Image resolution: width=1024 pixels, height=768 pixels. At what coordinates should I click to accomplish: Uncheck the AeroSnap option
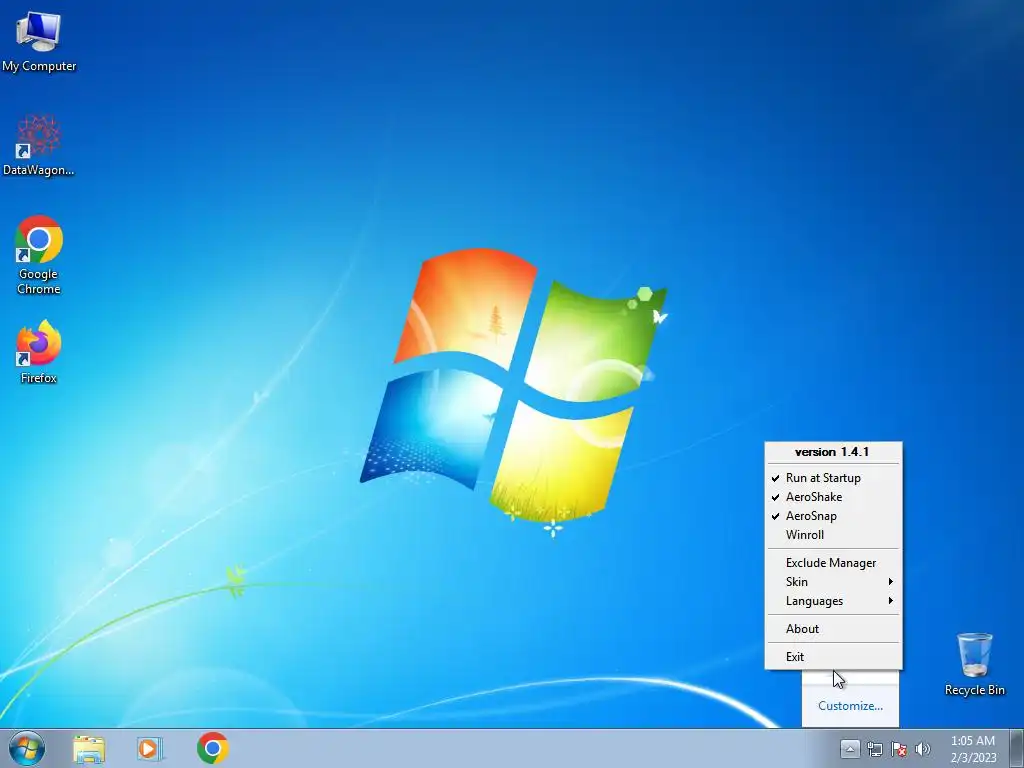[x=833, y=516]
